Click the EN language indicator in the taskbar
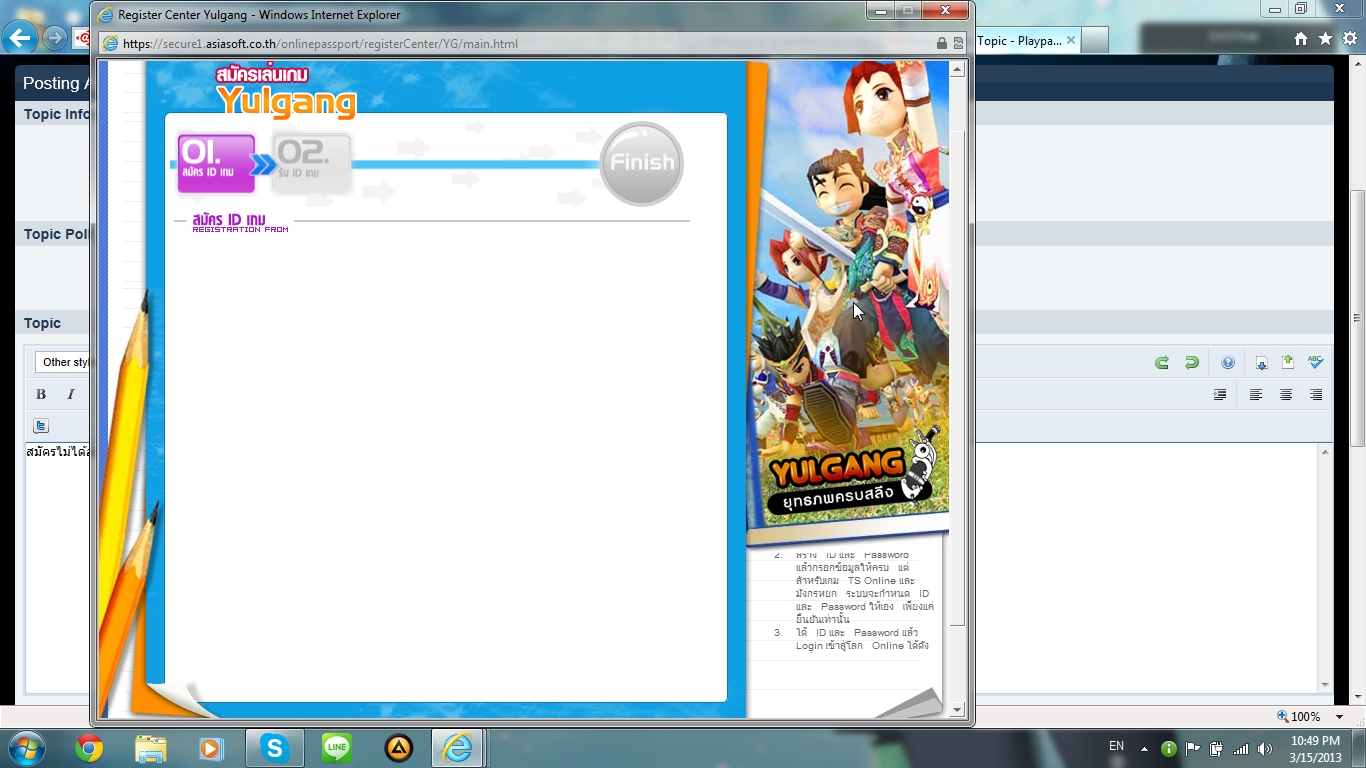 pyautogui.click(x=1117, y=746)
